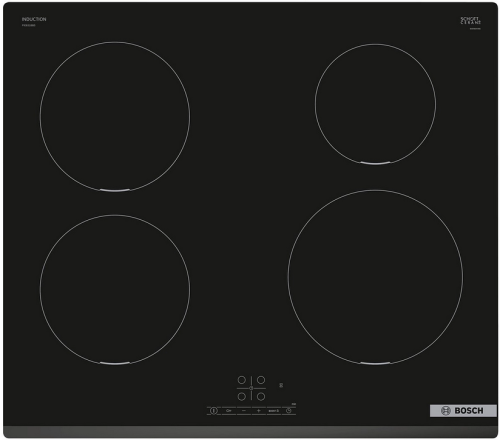Click the rear-right small cooking zone ring

tap(375, 104)
